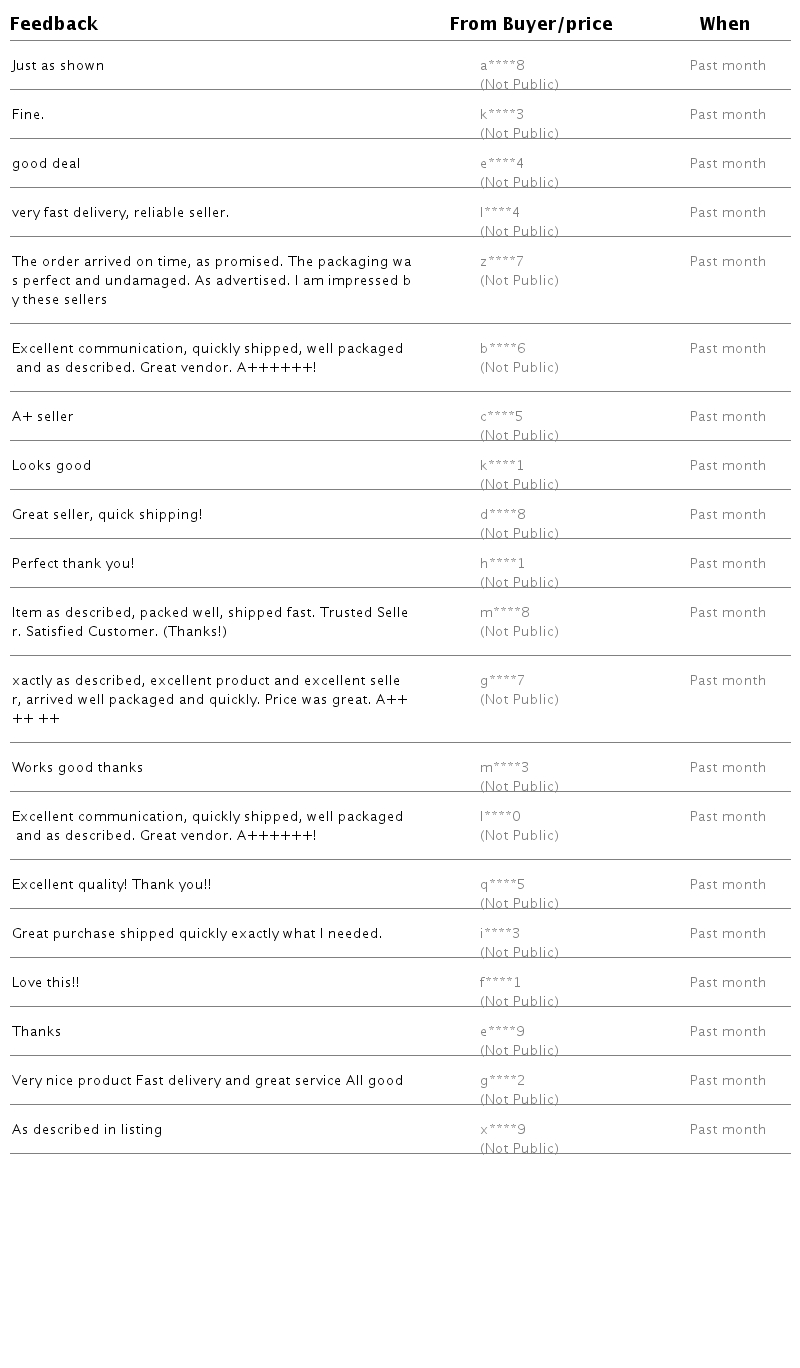
Task: Open buyer x****9 profile
Action: (x=503, y=1130)
